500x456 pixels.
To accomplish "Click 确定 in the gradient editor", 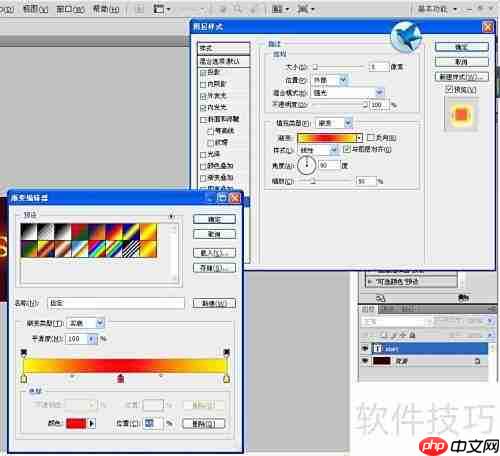I will click(214, 219).
